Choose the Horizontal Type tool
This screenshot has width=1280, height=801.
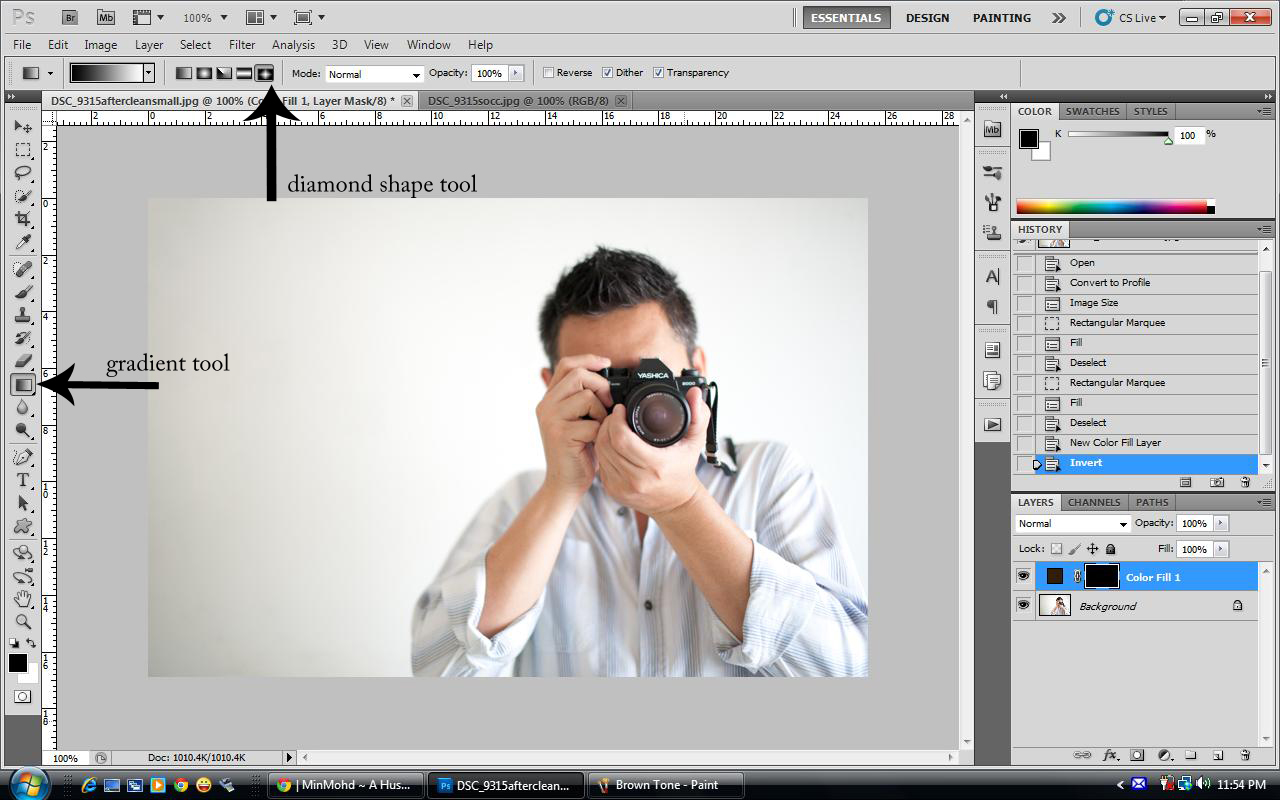tap(22, 480)
